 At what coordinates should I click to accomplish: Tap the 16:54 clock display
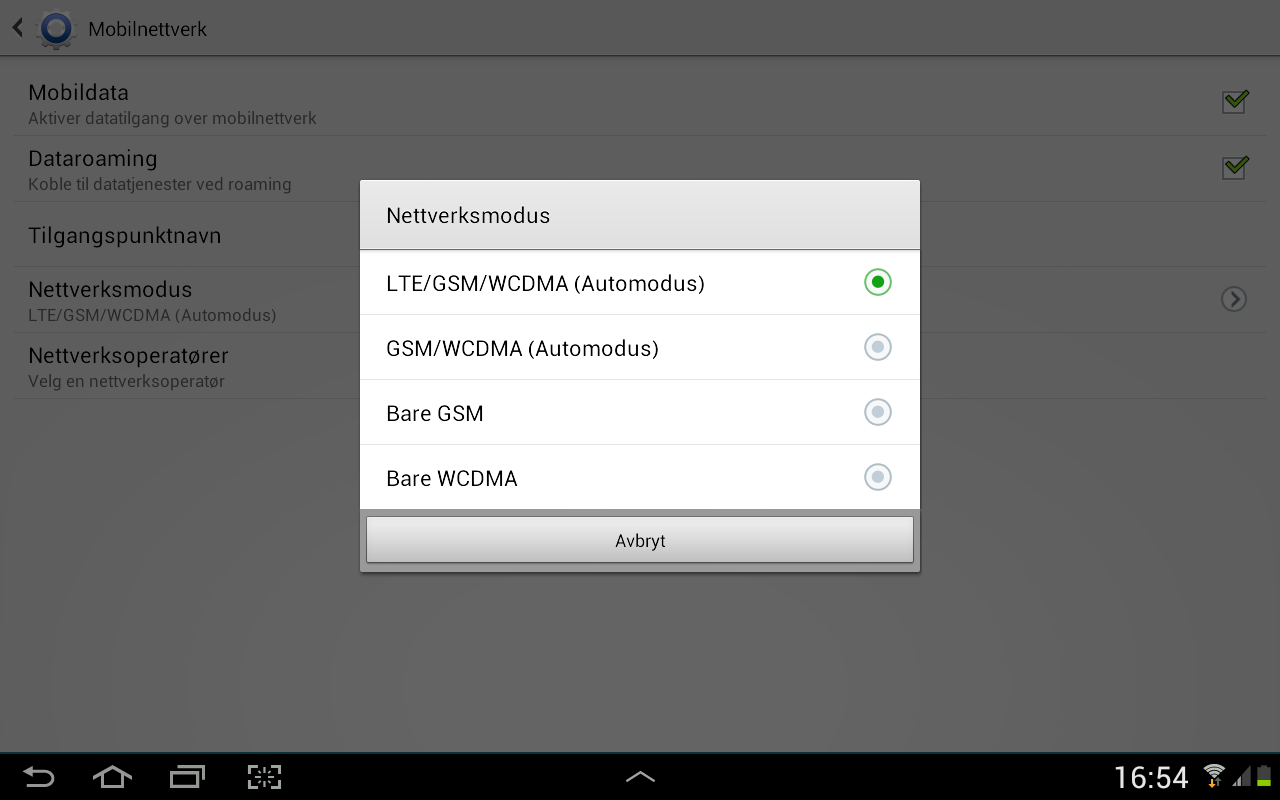tap(1151, 777)
